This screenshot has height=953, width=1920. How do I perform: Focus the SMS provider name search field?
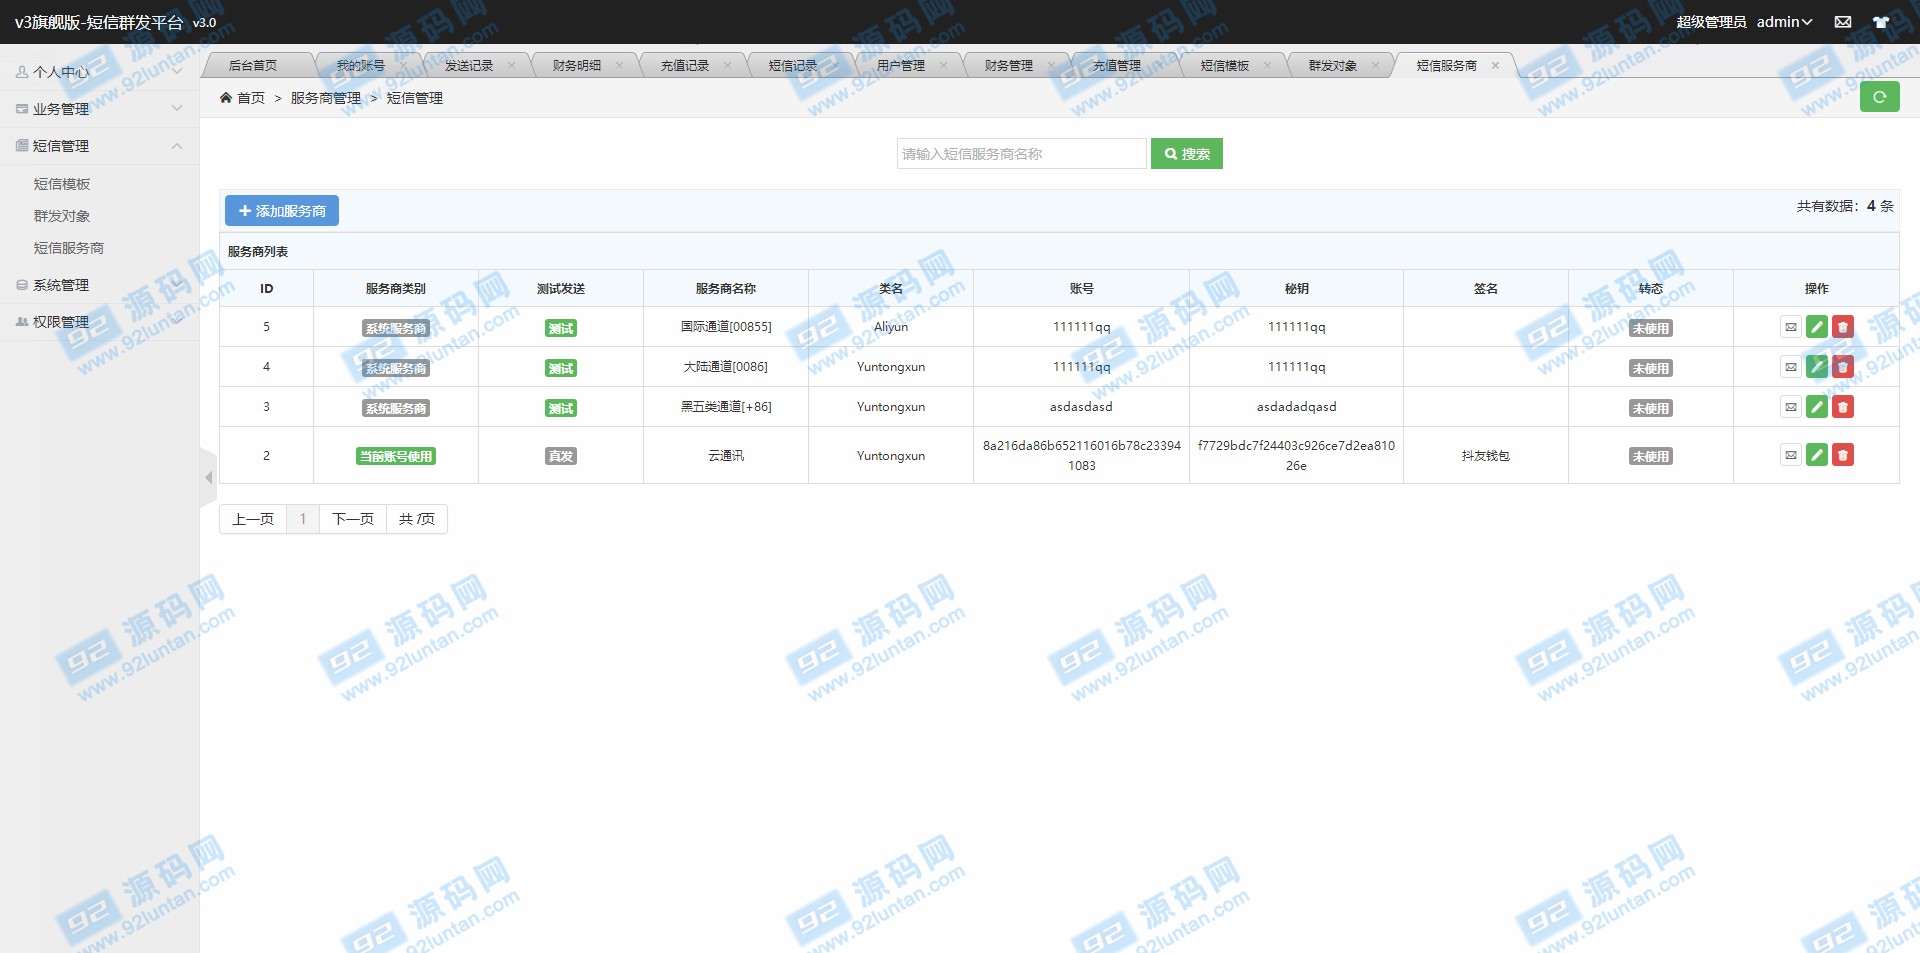1020,154
